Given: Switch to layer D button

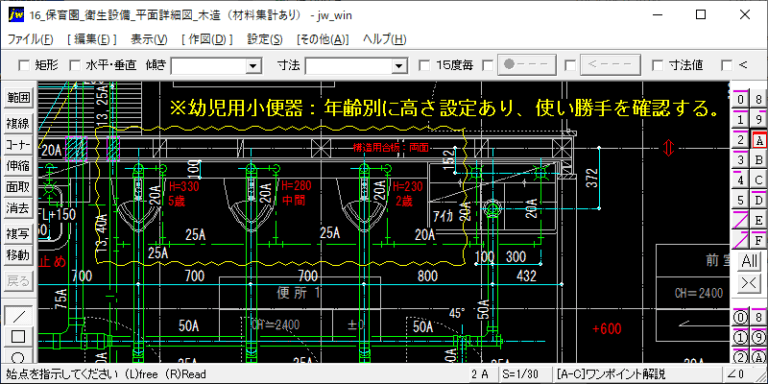Looking at the screenshot, I should click(759, 200).
